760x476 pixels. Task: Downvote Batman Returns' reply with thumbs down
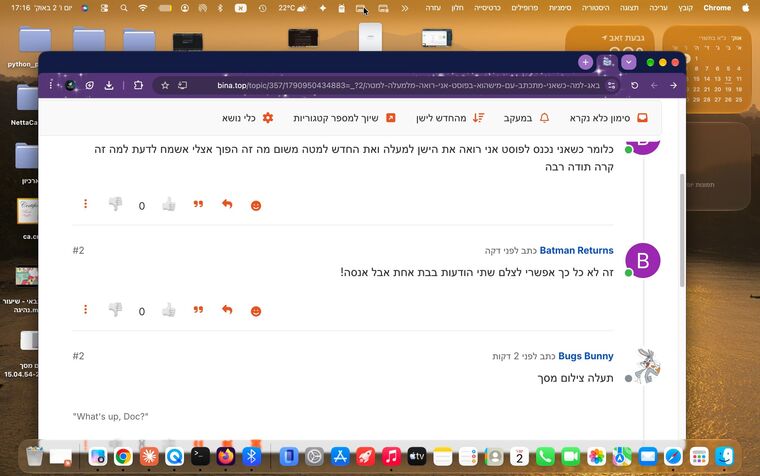click(115, 309)
